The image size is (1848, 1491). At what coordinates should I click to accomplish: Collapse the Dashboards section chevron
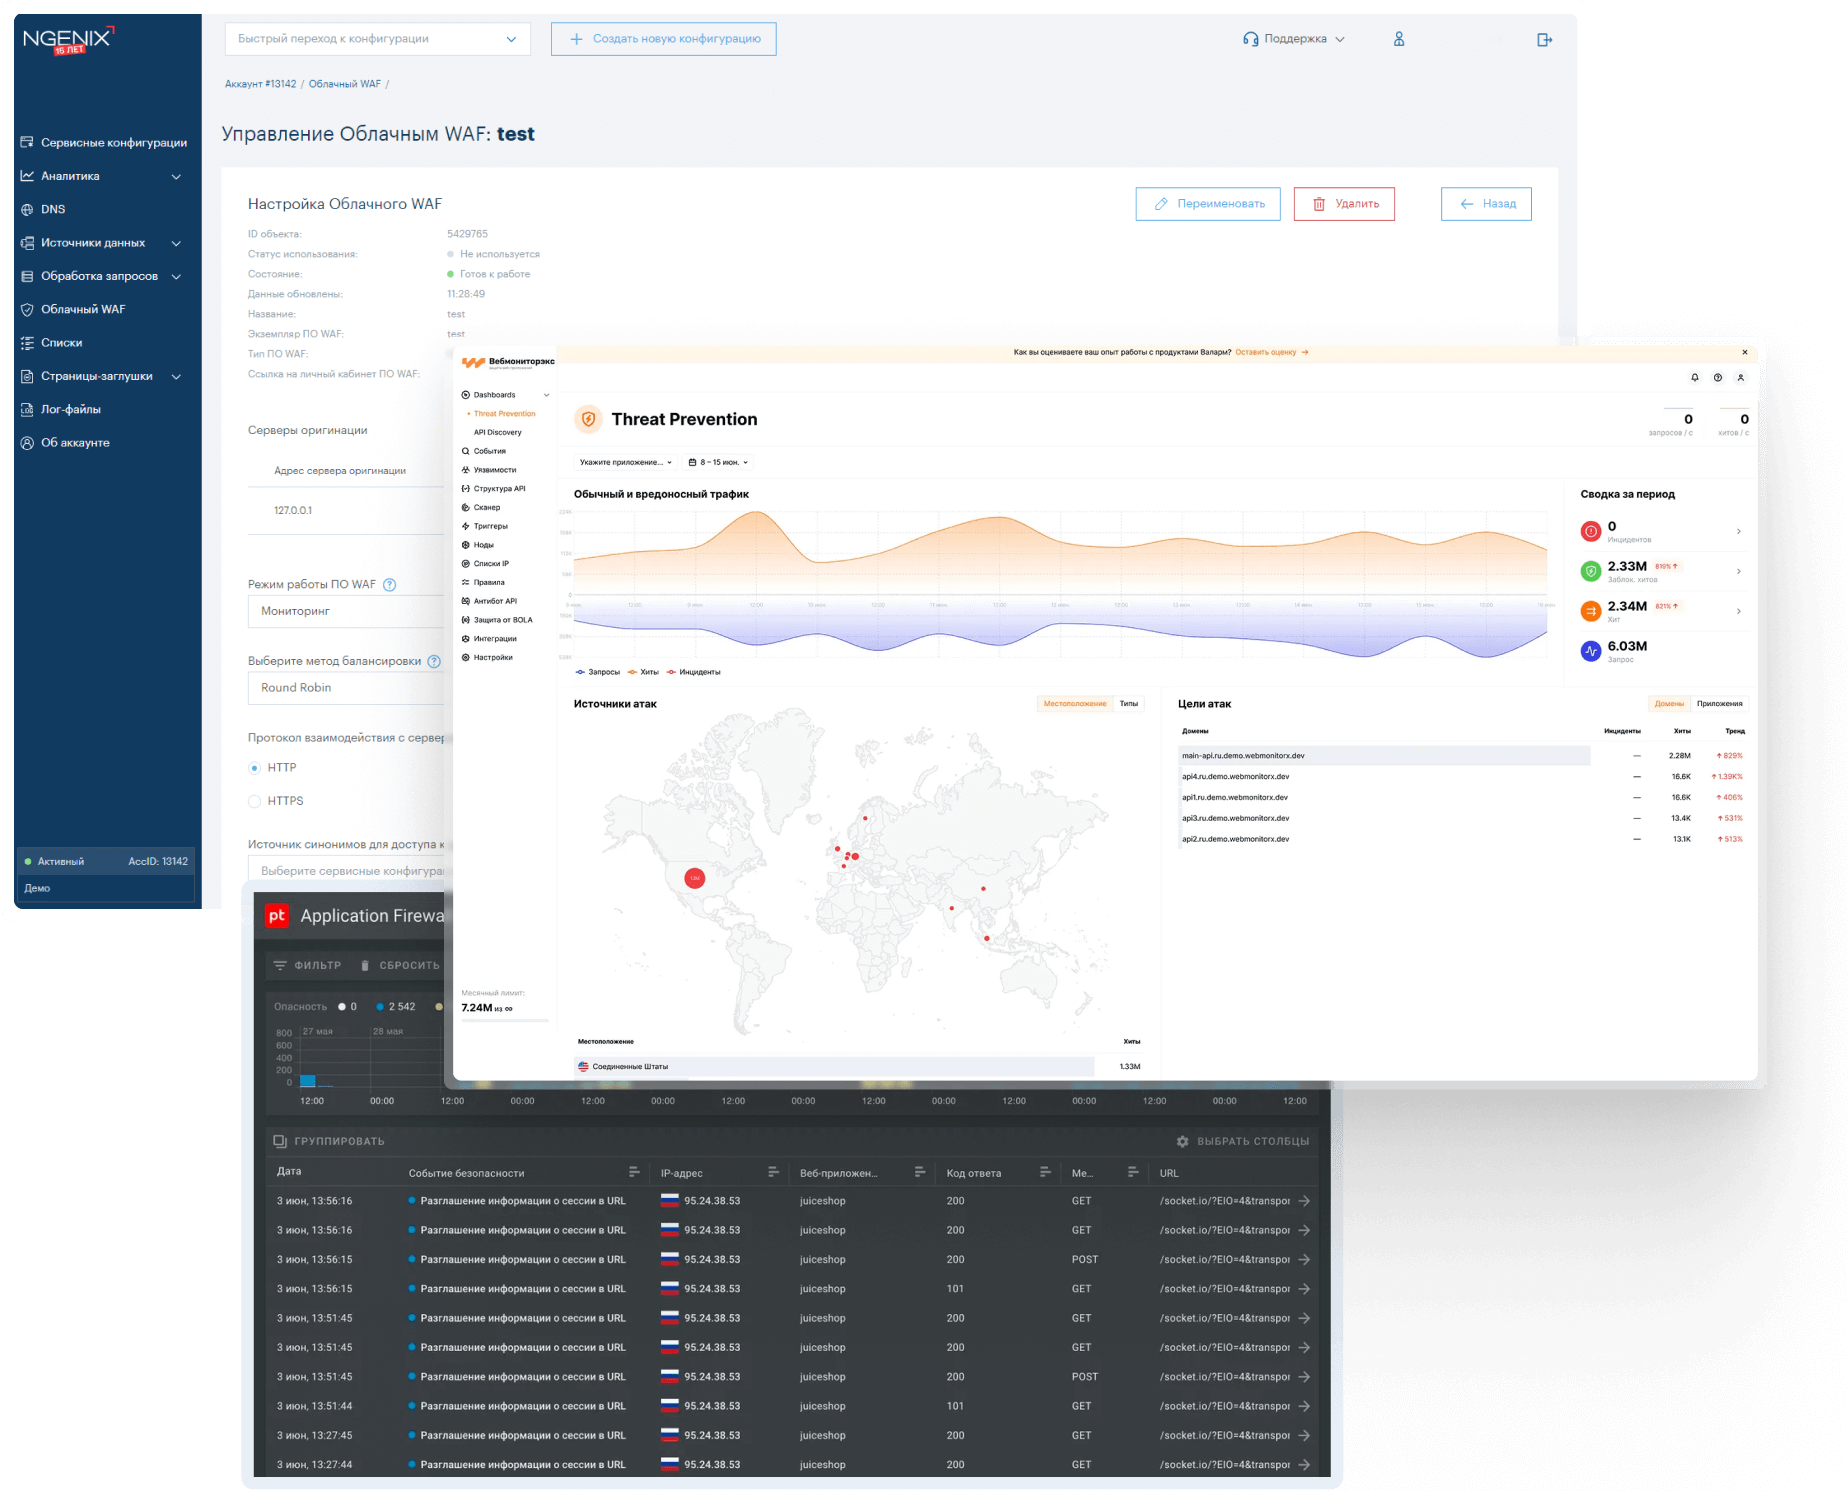[x=546, y=395]
